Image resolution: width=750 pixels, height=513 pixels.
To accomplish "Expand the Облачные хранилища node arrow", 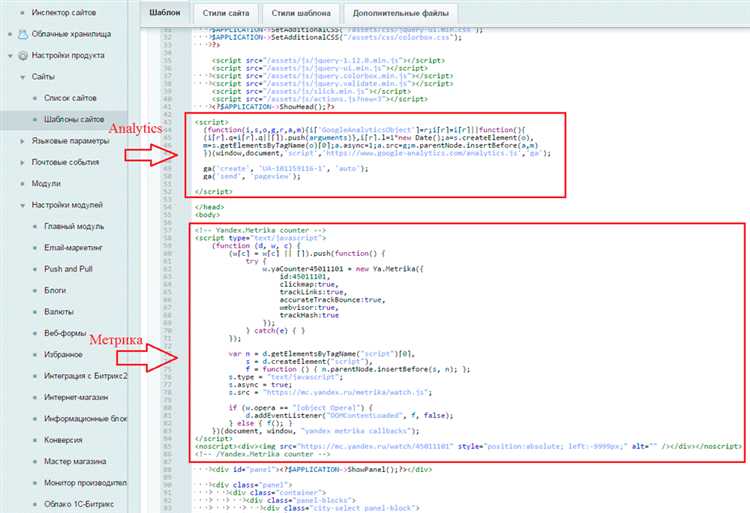I will tap(10, 34).
